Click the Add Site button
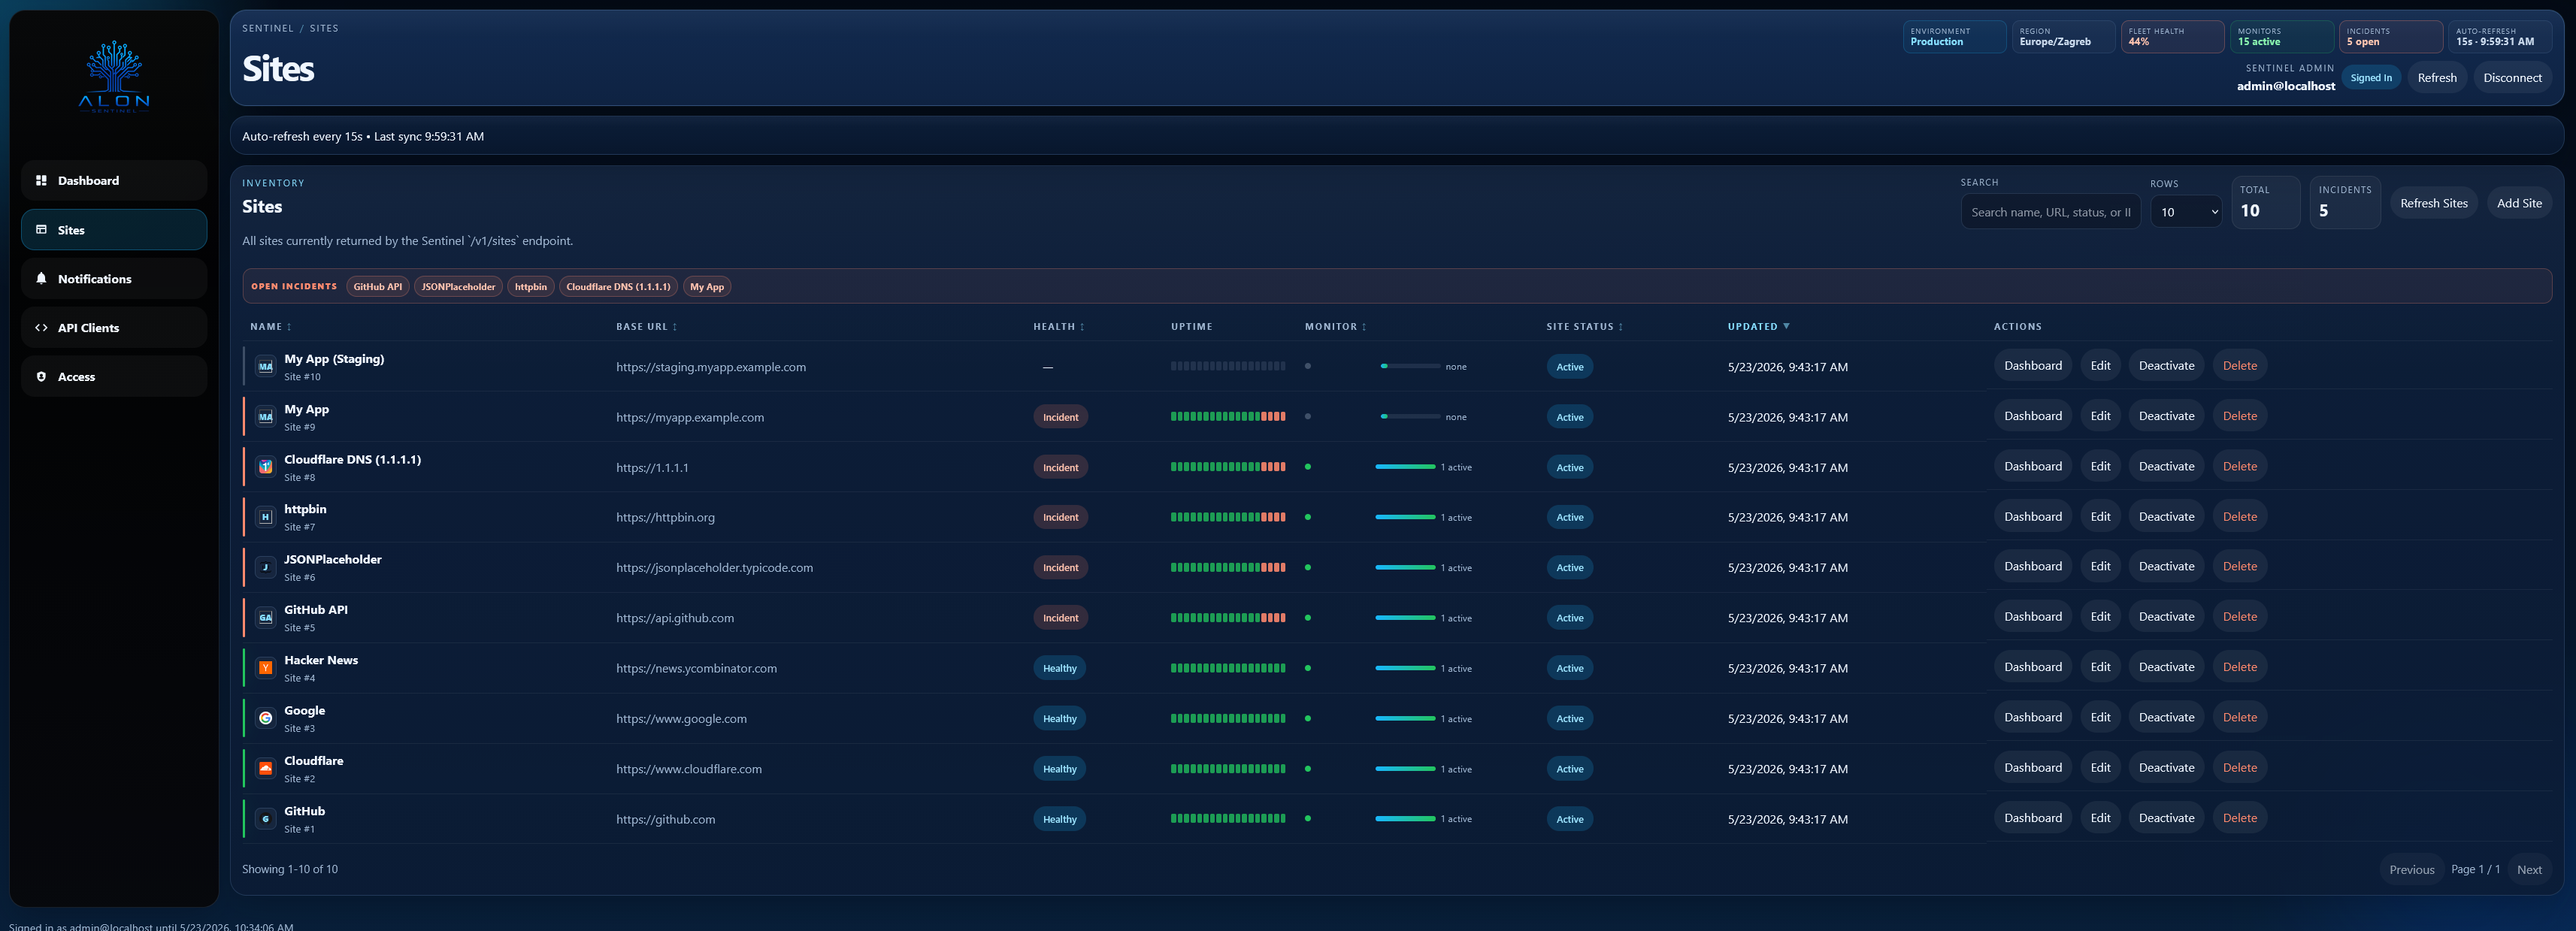2576x931 pixels. [x=2518, y=203]
